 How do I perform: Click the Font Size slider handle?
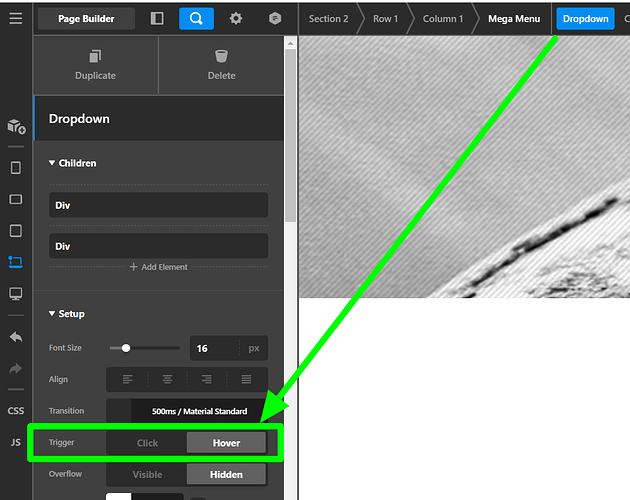(x=126, y=348)
